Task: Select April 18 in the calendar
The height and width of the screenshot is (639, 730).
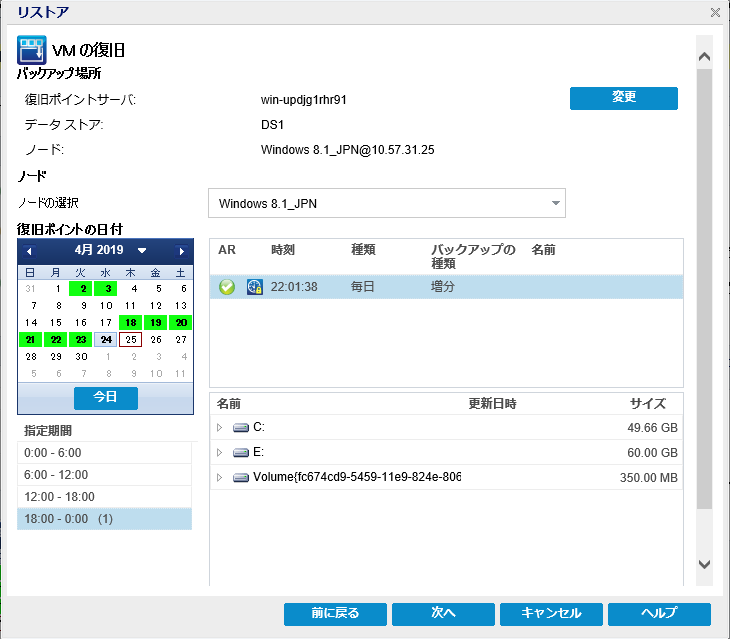Action: pos(130,323)
